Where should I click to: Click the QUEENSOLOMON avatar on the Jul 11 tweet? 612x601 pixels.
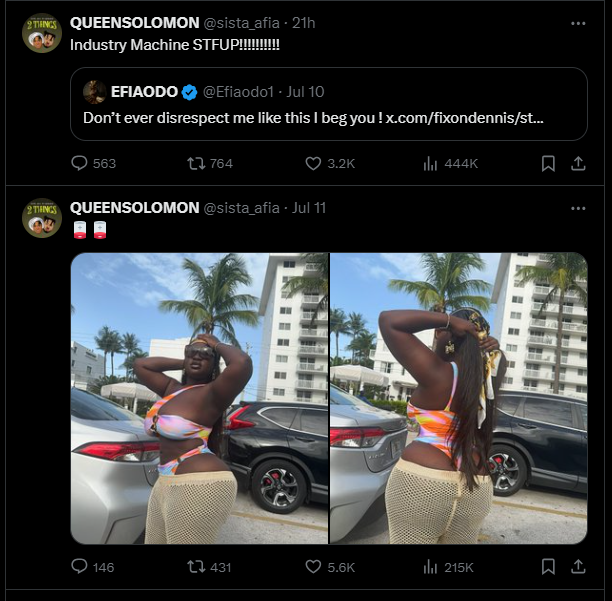(x=41, y=217)
